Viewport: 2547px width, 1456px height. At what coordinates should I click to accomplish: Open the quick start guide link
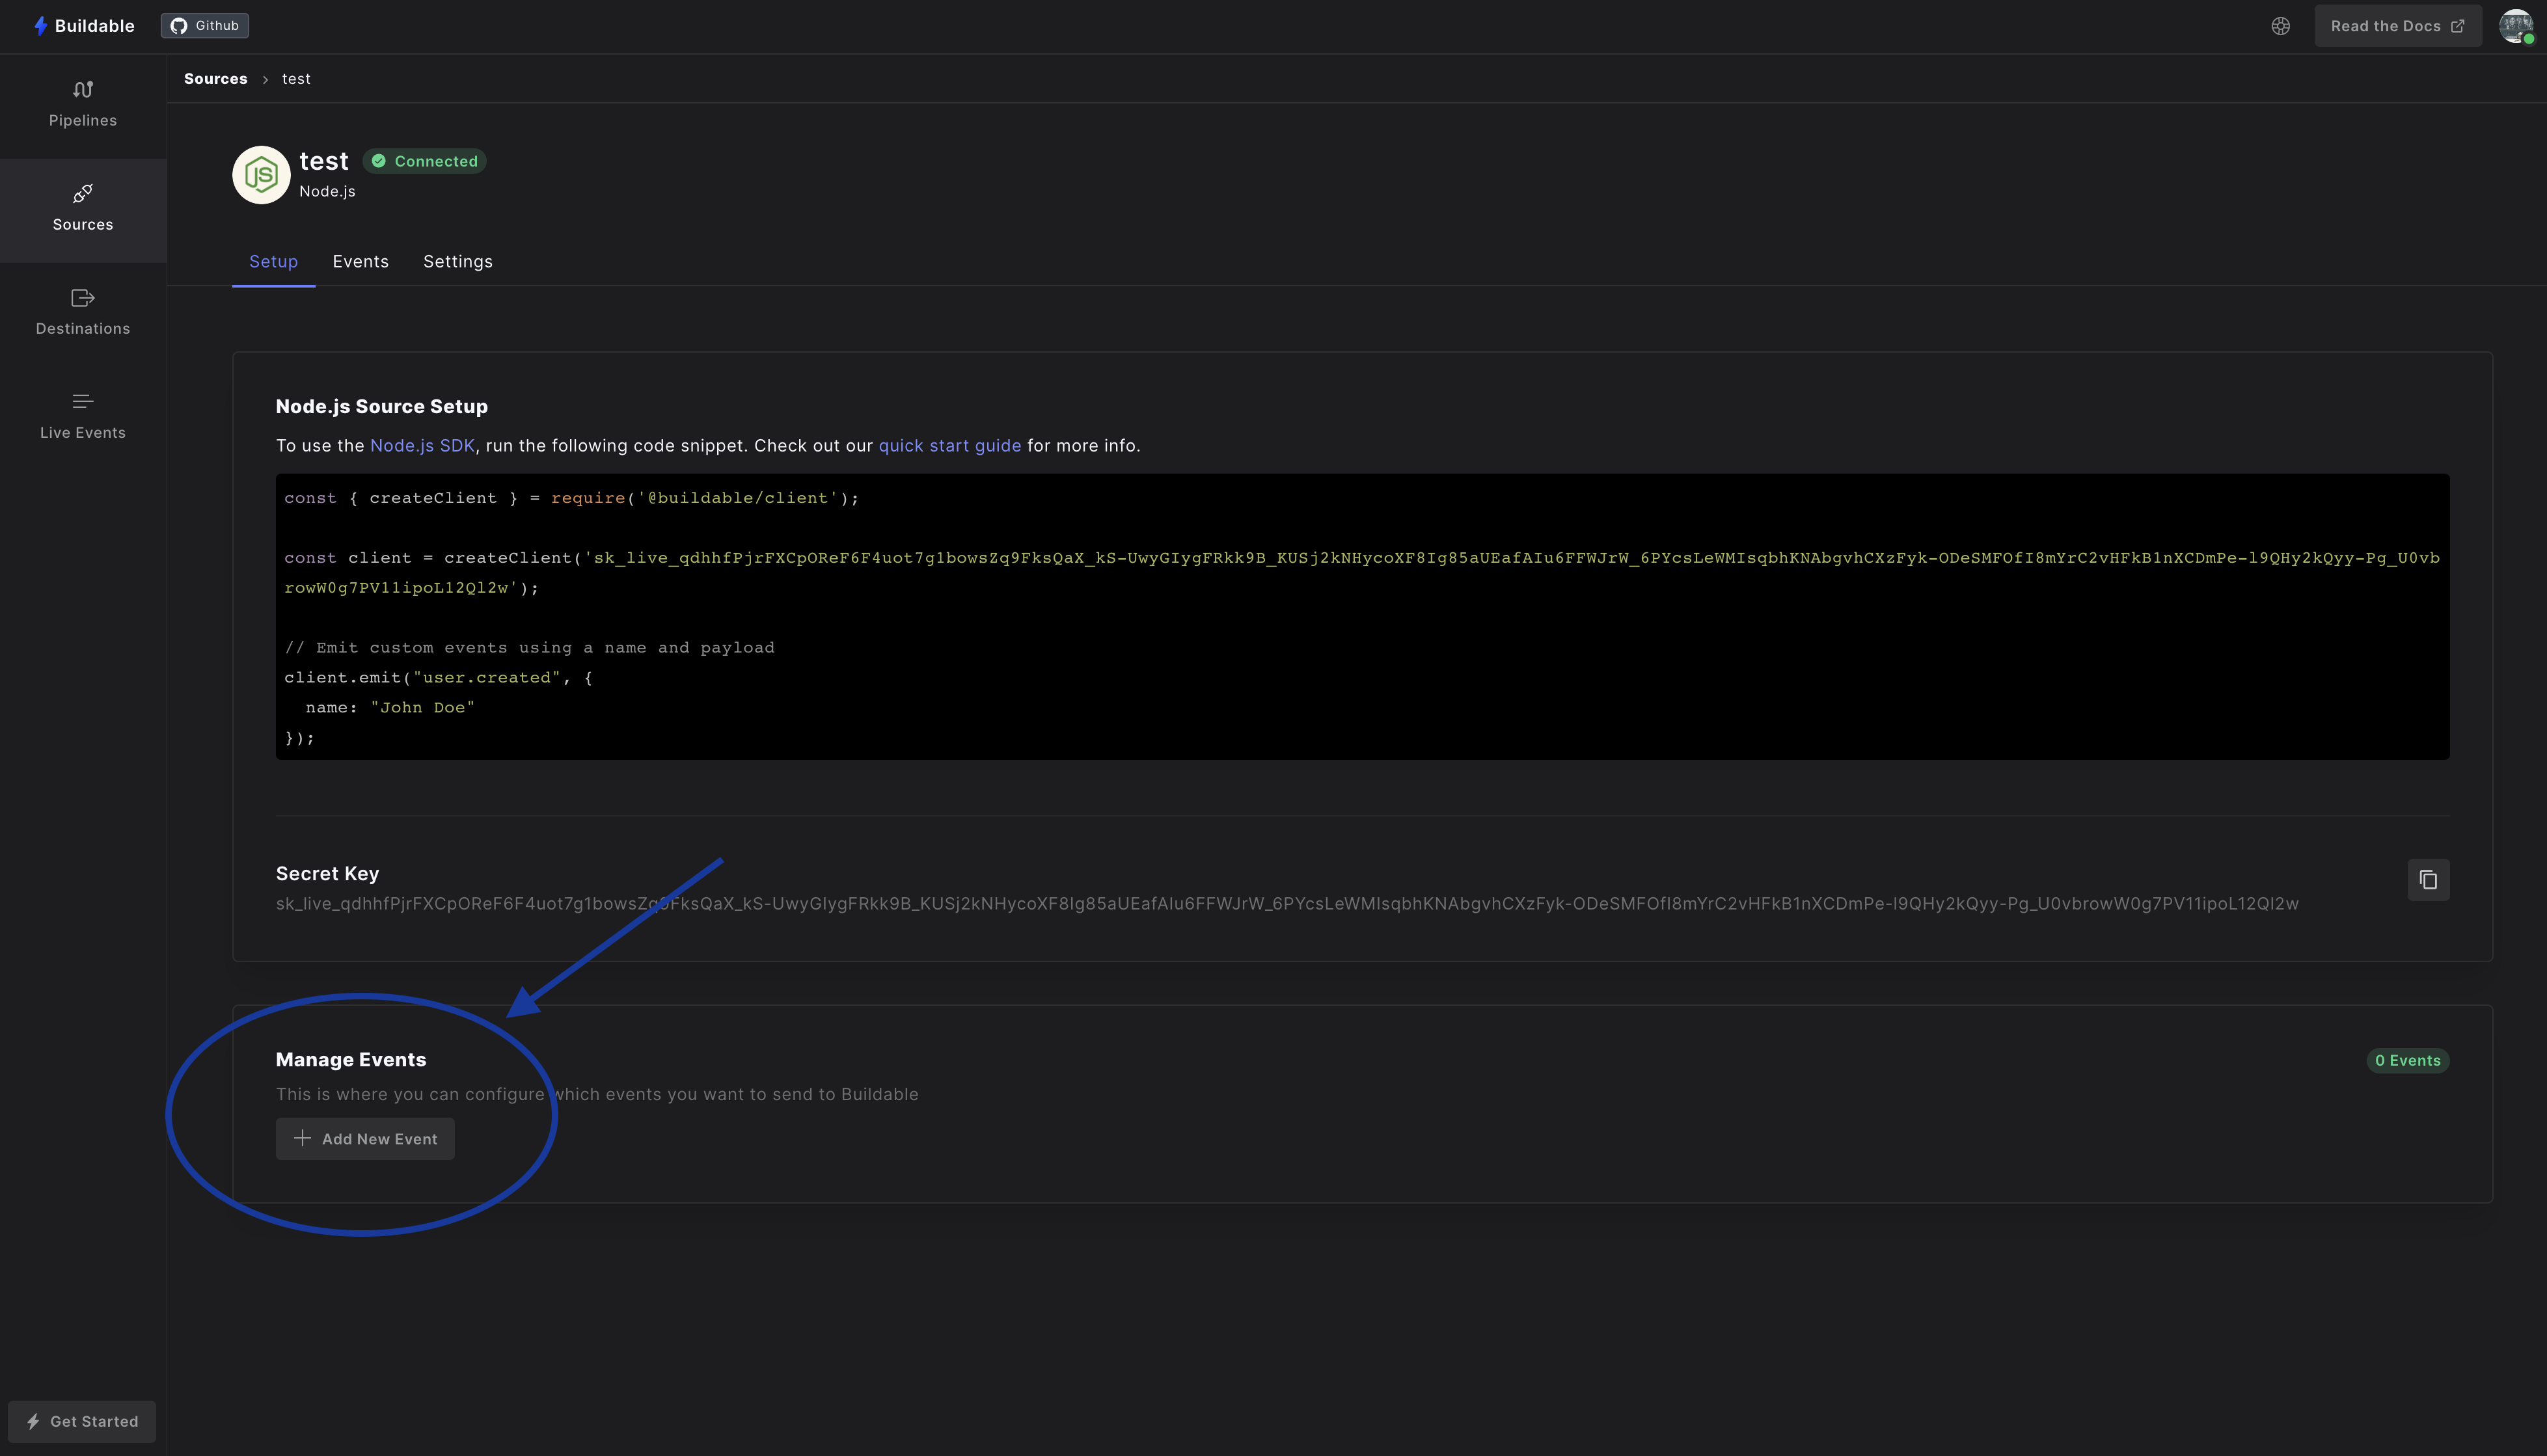pos(950,446)
